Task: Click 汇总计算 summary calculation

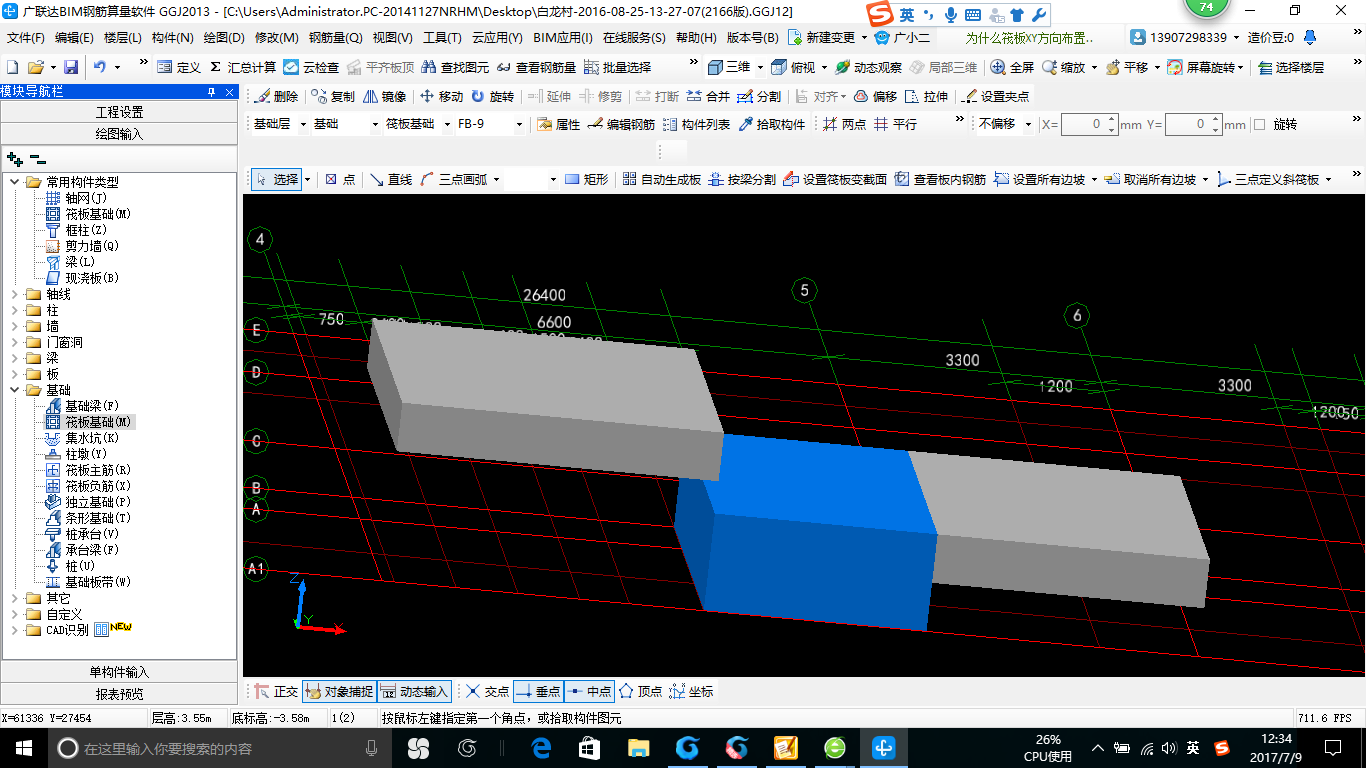Action: click(x=242, y=68)
